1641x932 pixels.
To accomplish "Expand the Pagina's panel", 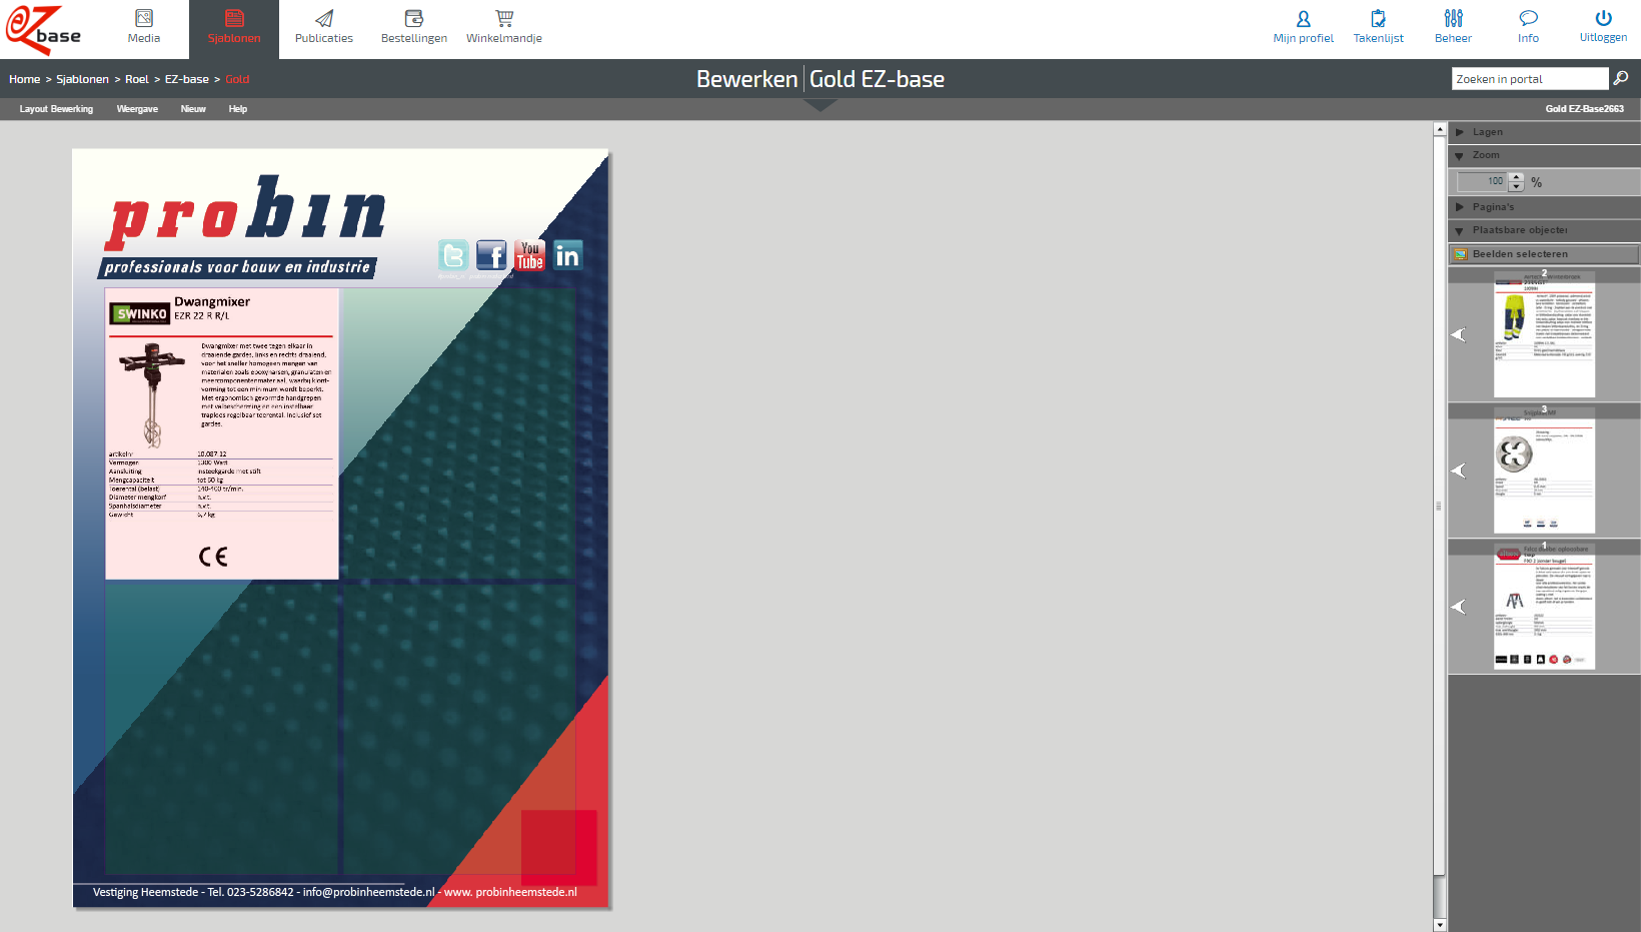I will pyautogui.click(x=1544, y=207).
